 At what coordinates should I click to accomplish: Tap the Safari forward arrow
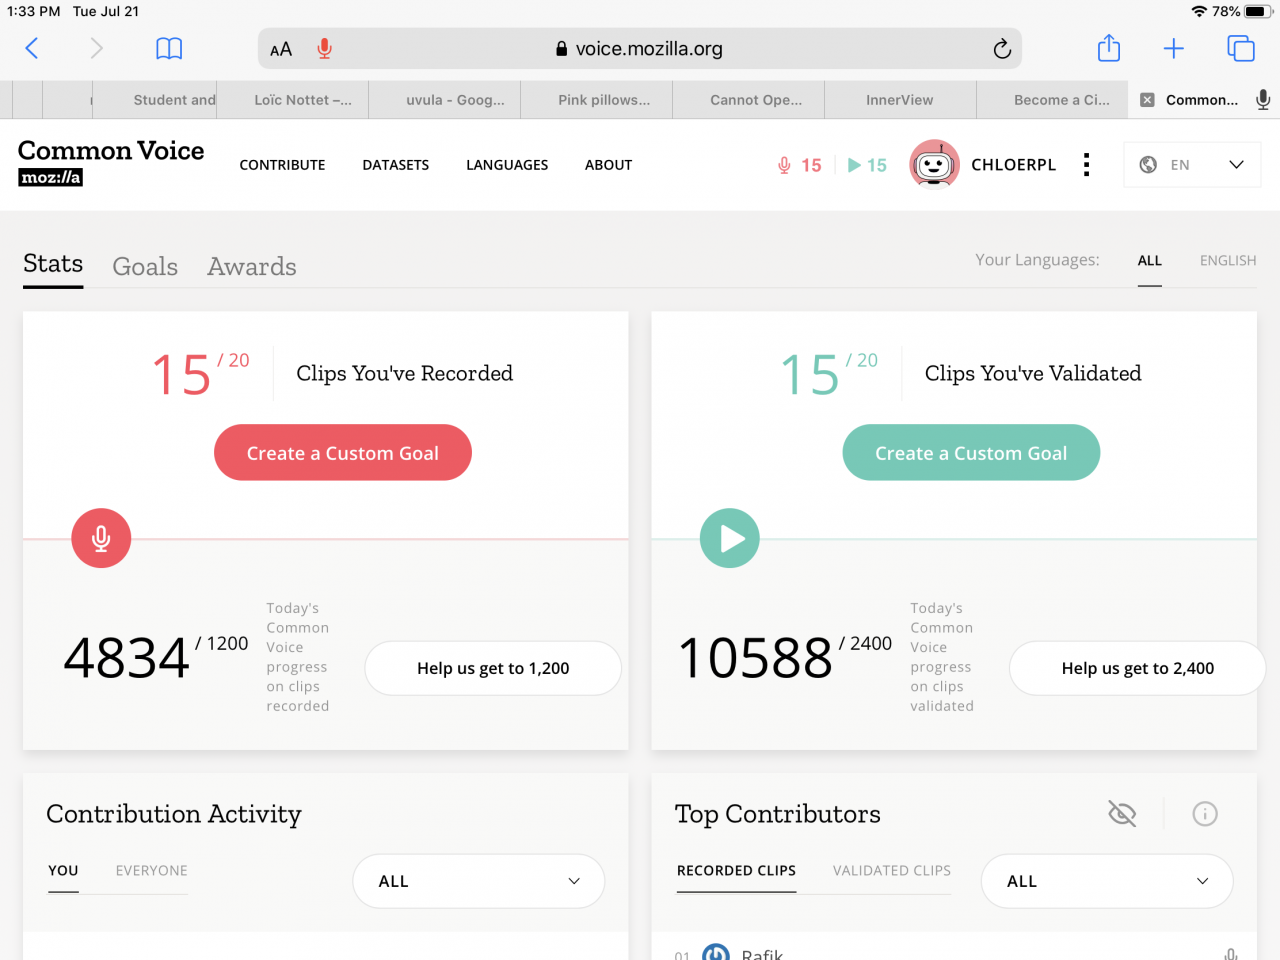click(x=96, y=48)
